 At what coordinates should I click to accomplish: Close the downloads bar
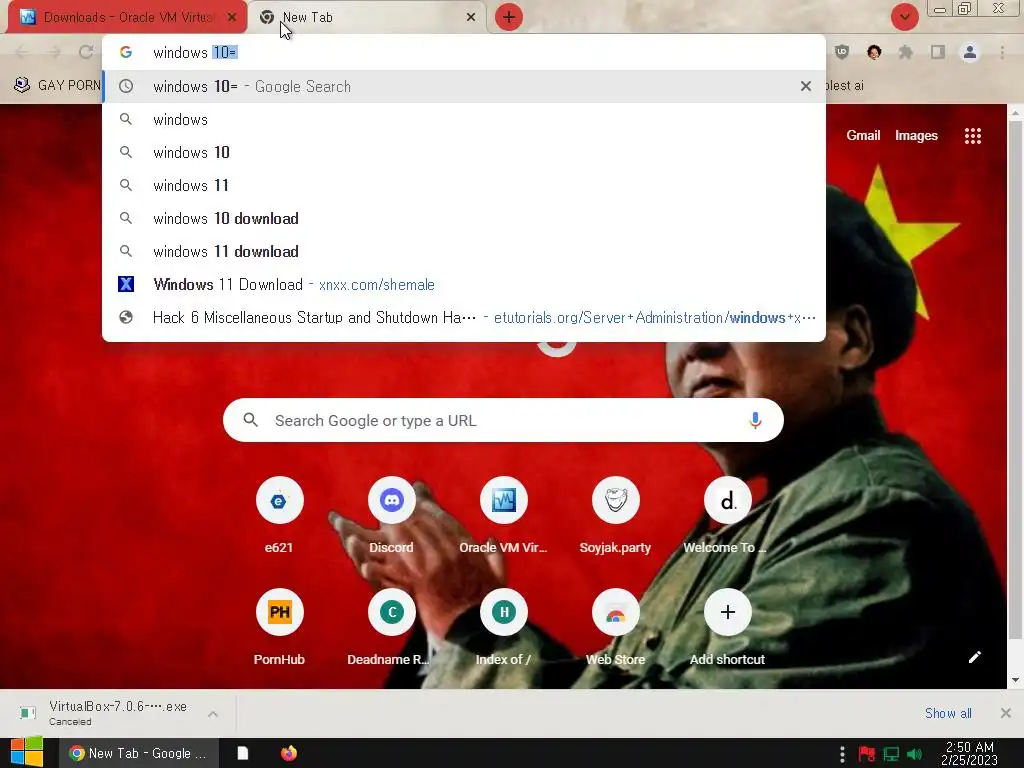1006,713
